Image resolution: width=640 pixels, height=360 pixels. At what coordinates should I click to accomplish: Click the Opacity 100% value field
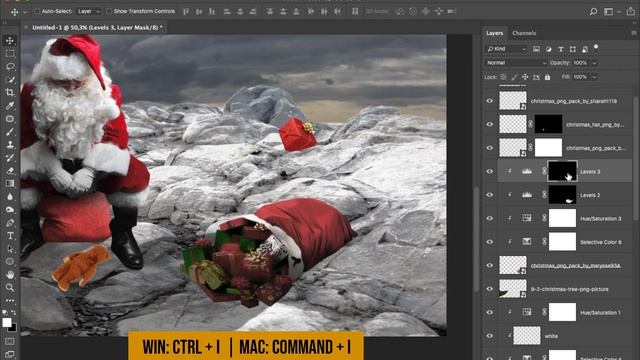[580, 63]
